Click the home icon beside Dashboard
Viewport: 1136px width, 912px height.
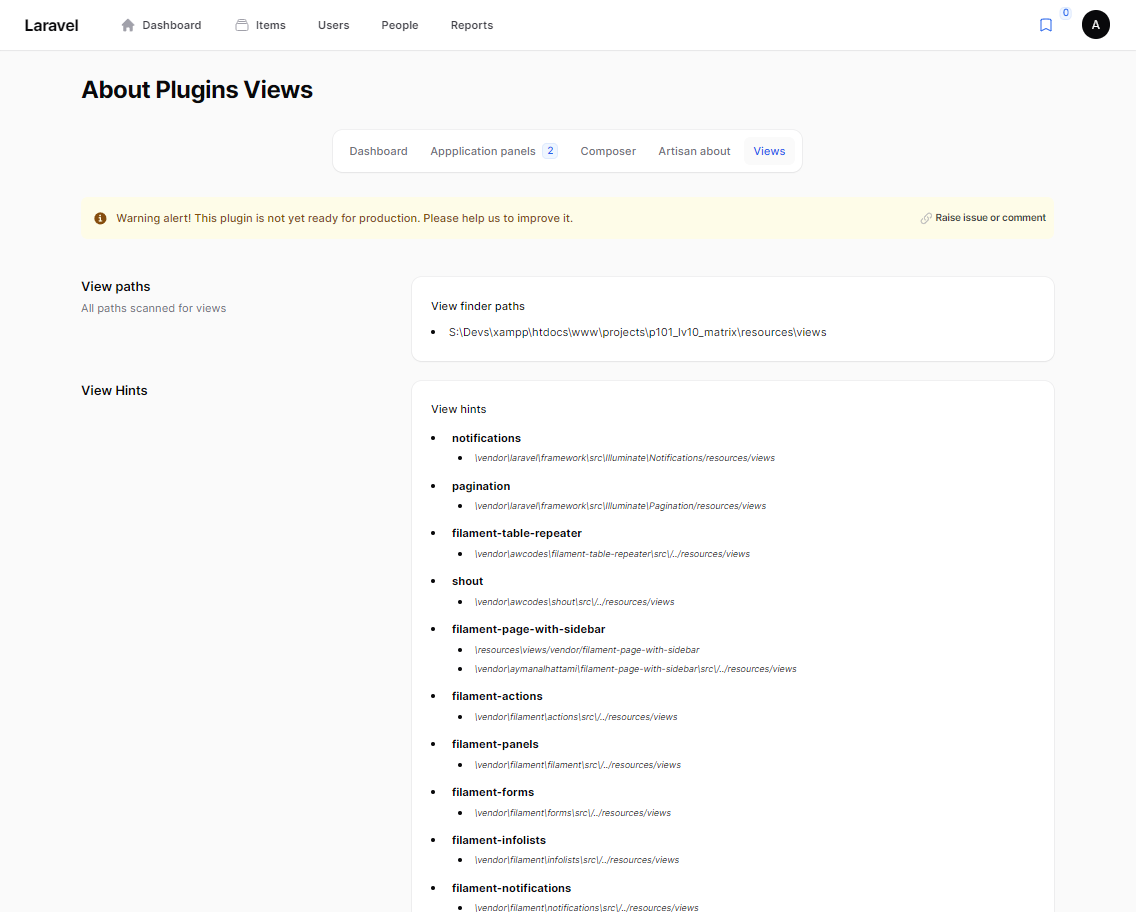point(128,25)
